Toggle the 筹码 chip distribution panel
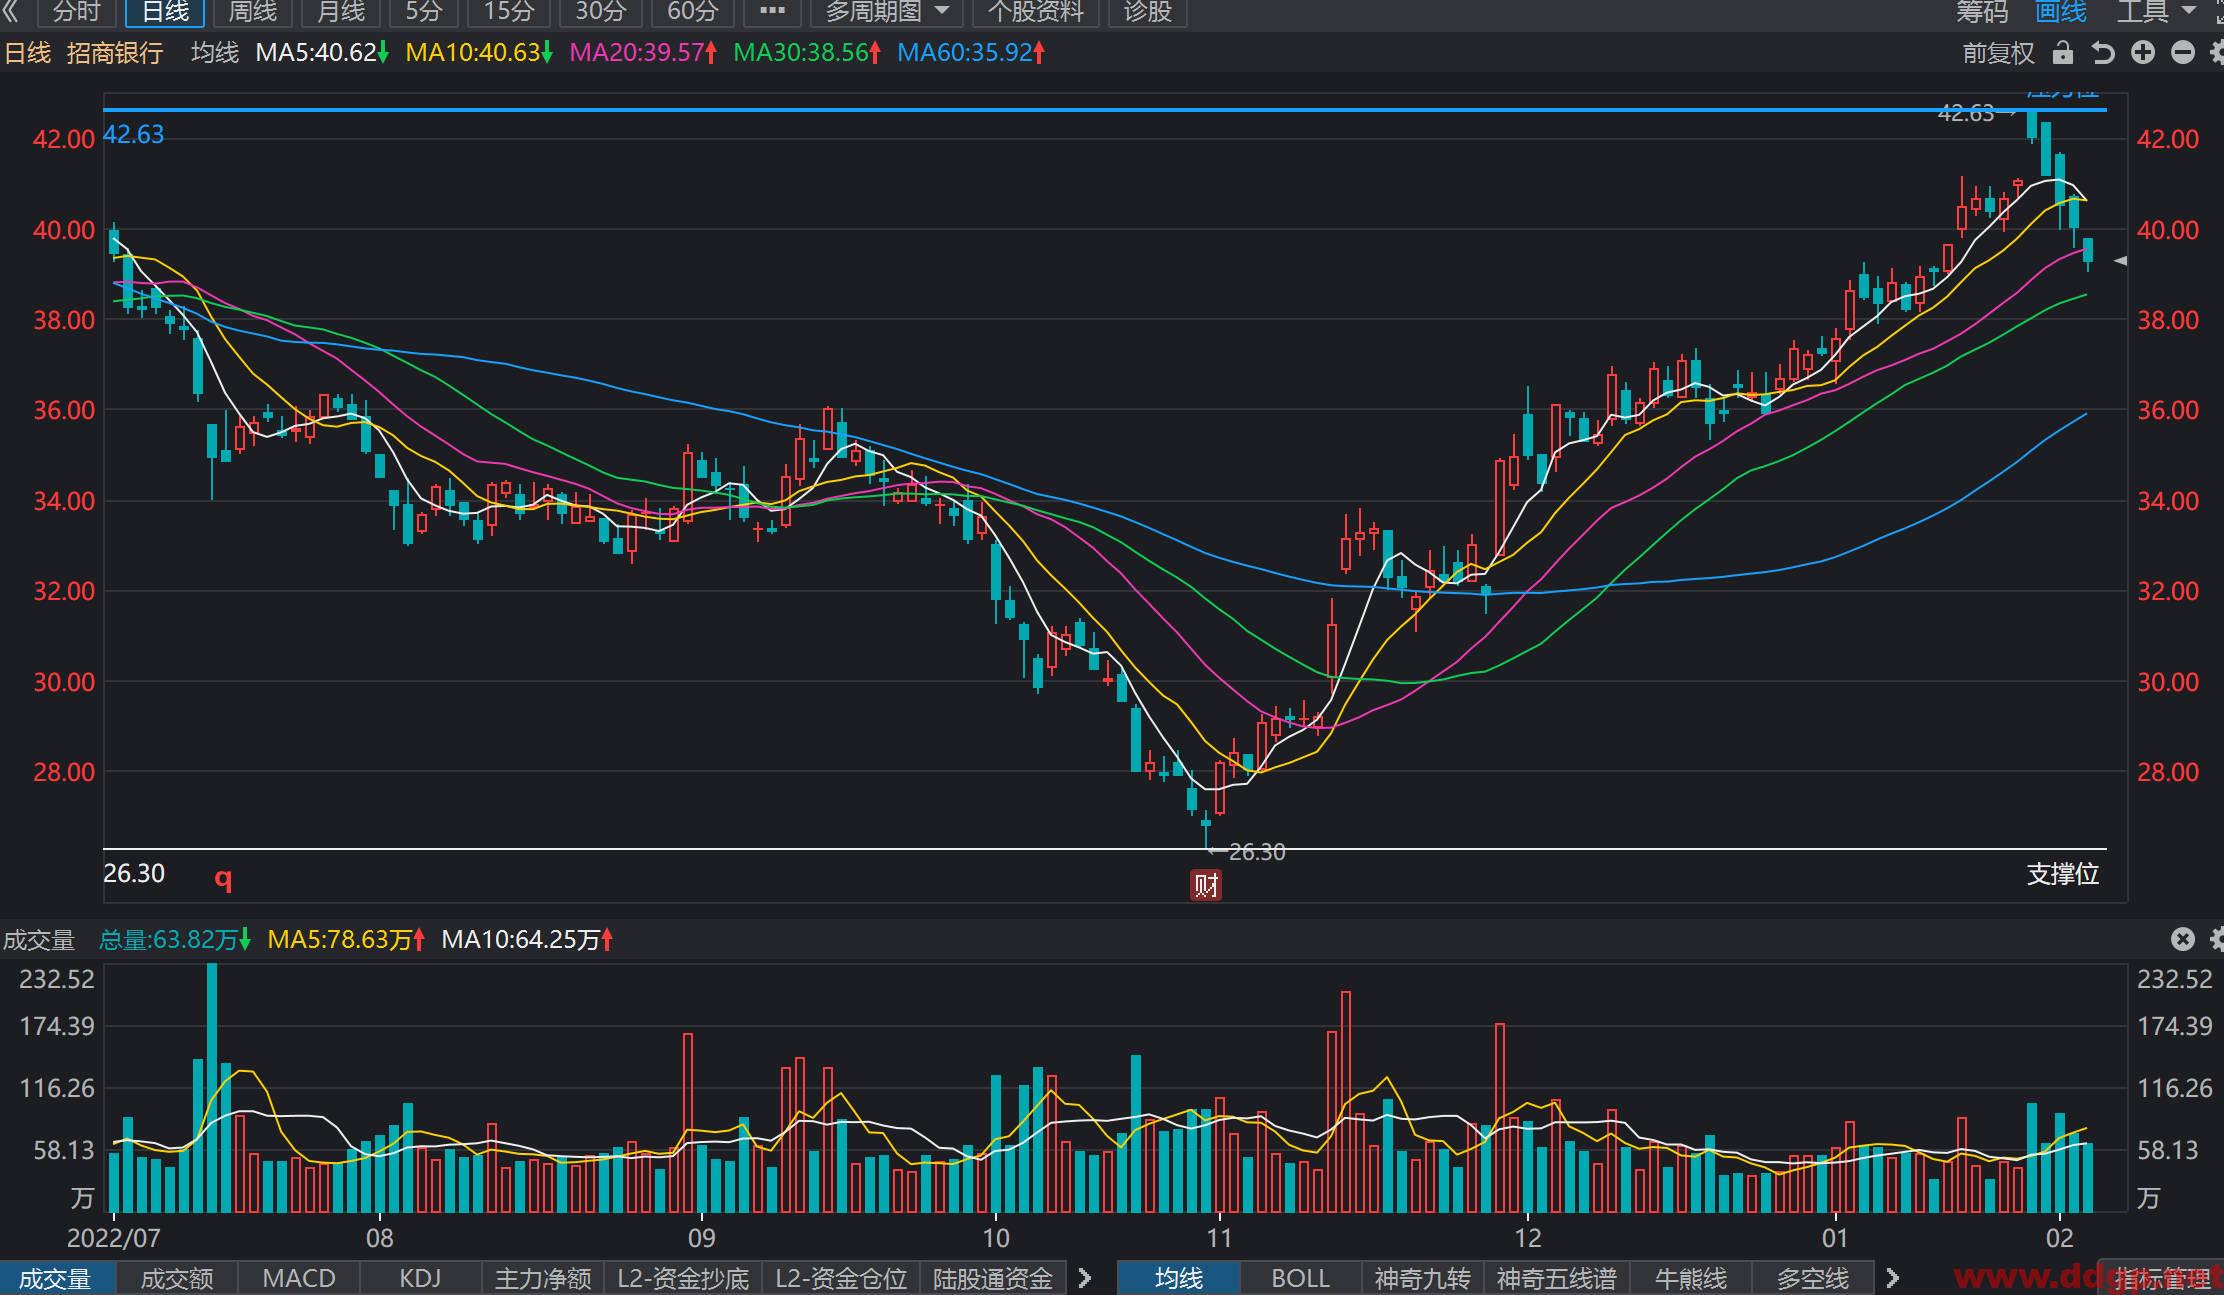 point(1982,12)
